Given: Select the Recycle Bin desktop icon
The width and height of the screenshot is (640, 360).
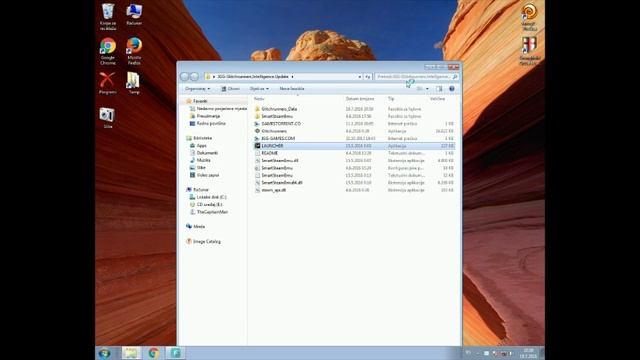Looking at the screenshot, I should (x=108, y=16).
